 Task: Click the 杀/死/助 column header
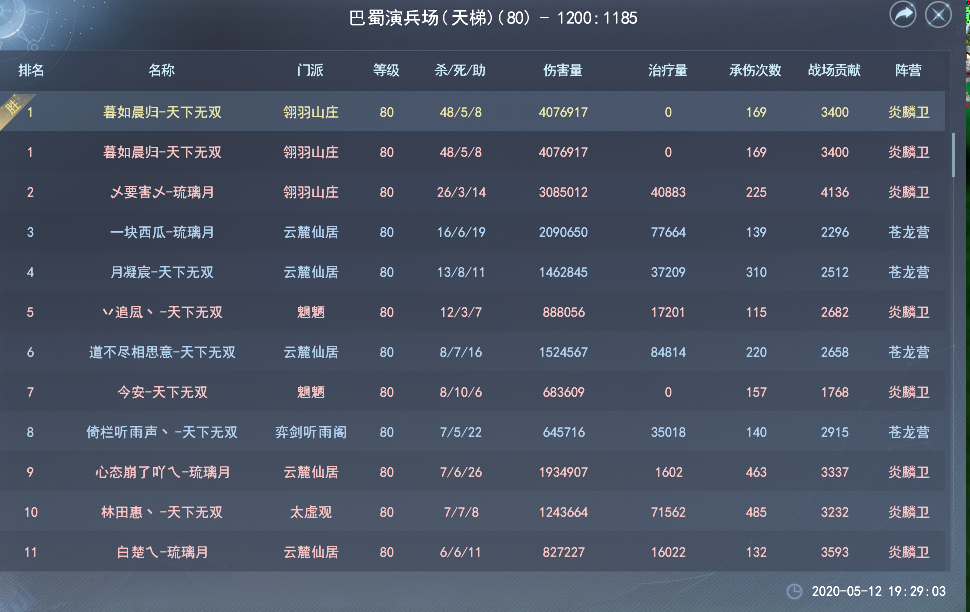point(460,71)
